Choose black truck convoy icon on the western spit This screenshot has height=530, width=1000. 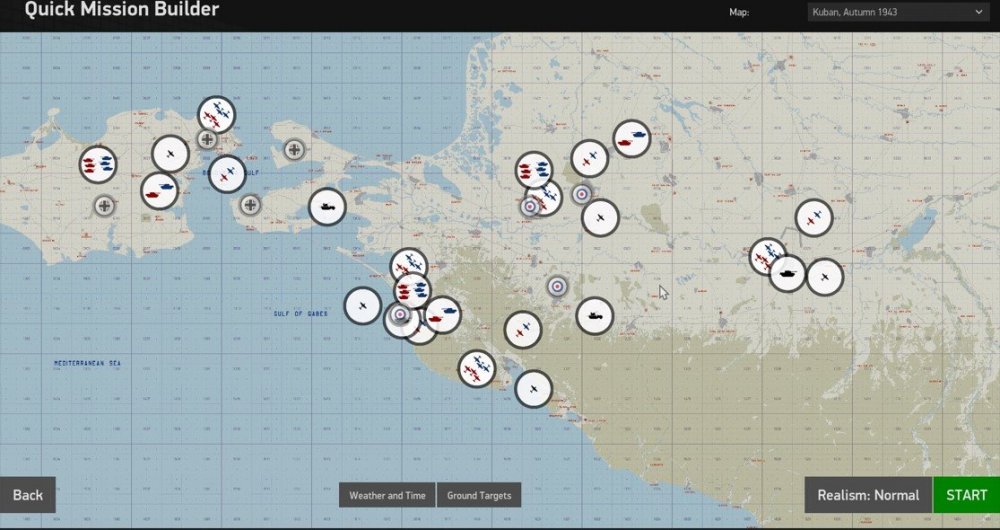click(327, 207)
